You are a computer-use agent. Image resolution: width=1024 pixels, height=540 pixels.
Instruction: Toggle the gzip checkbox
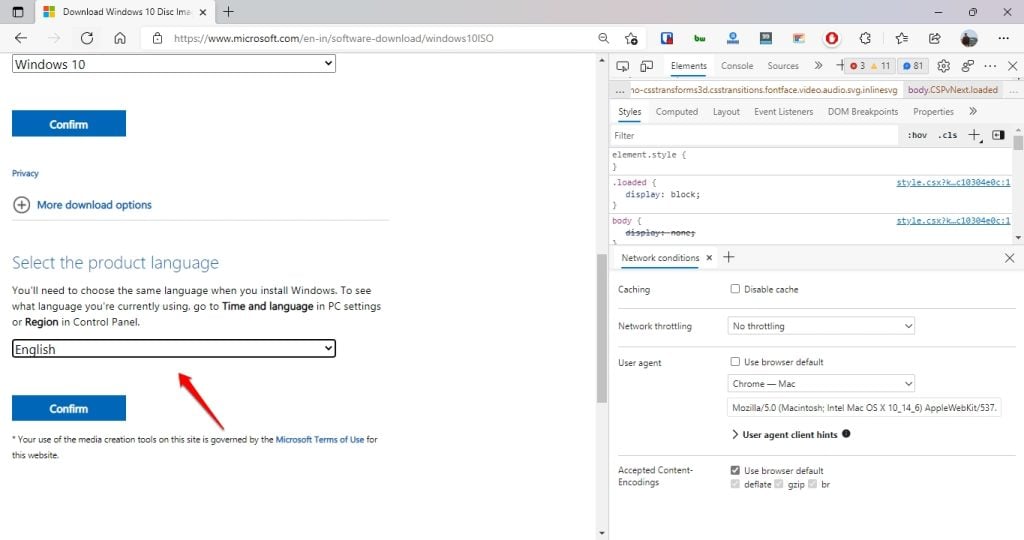[778, 484]
